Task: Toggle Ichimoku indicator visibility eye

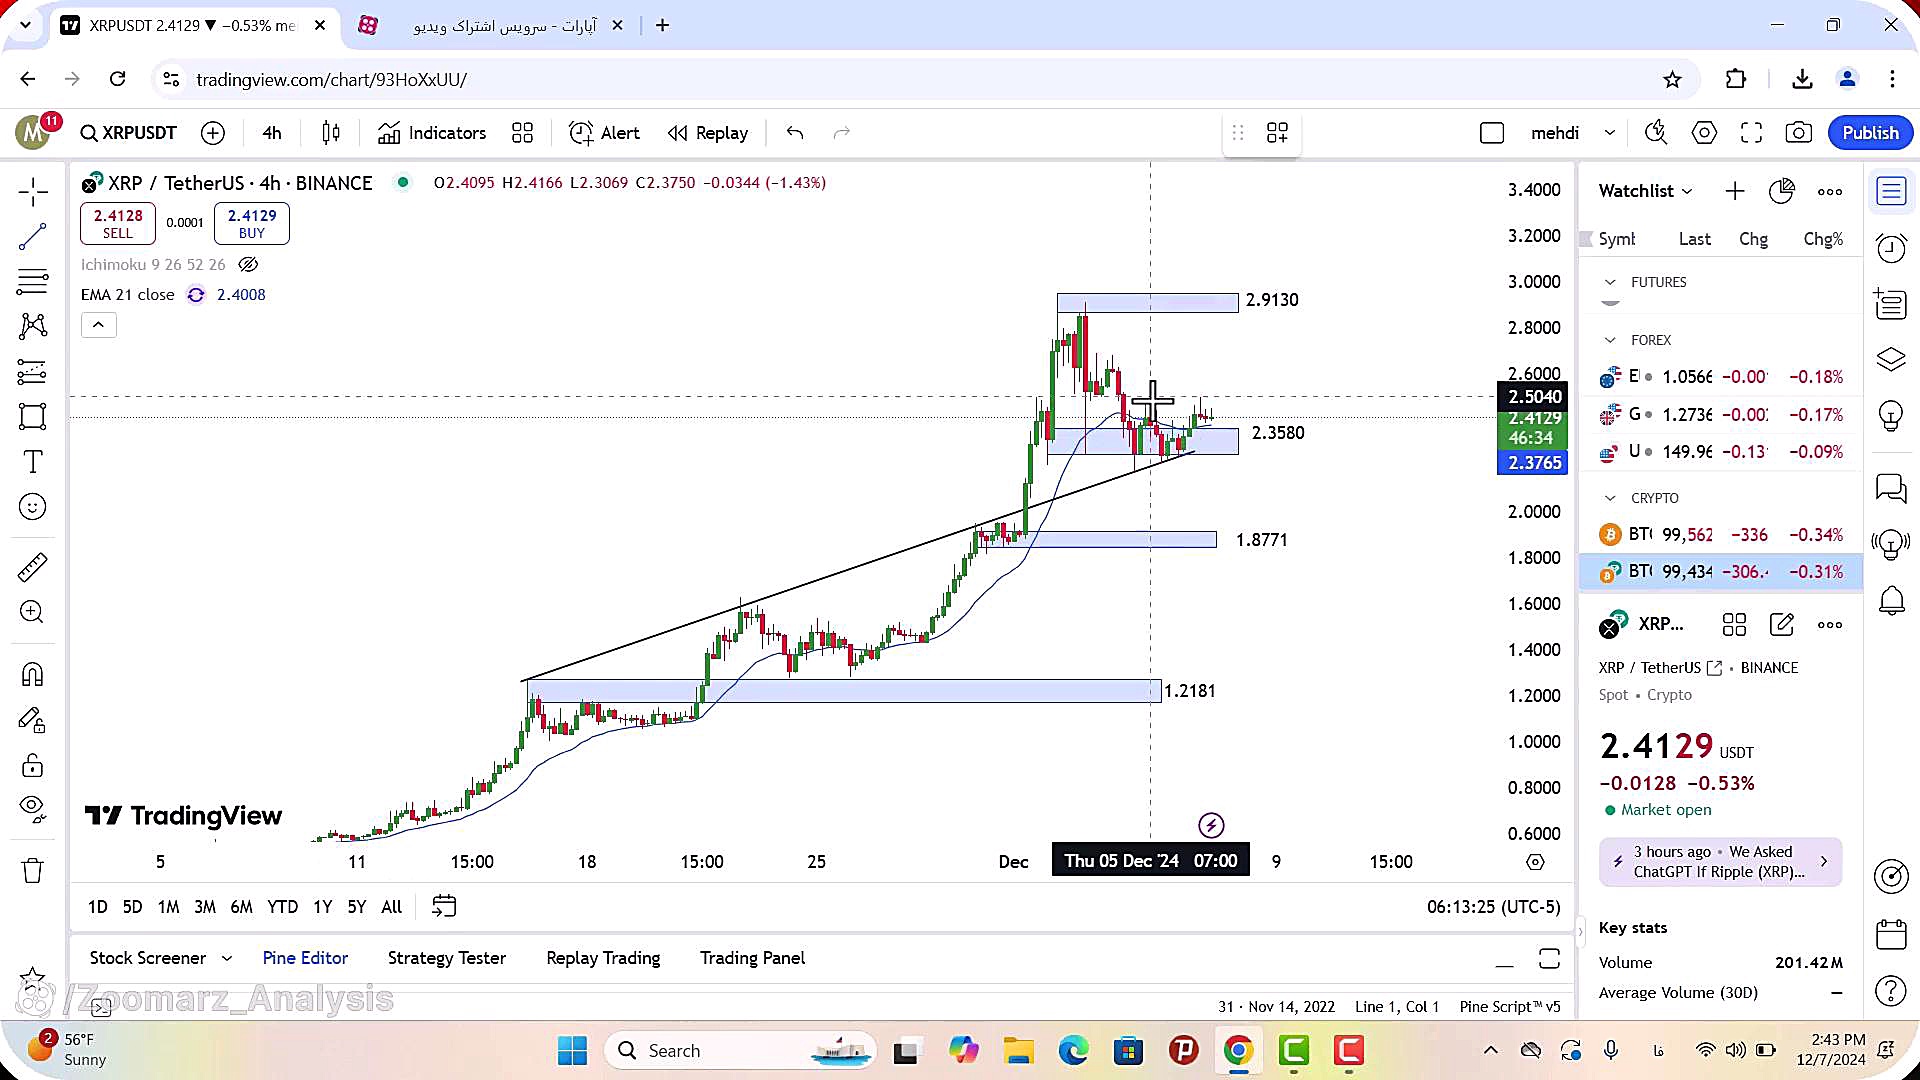Action: click(248, 265)
